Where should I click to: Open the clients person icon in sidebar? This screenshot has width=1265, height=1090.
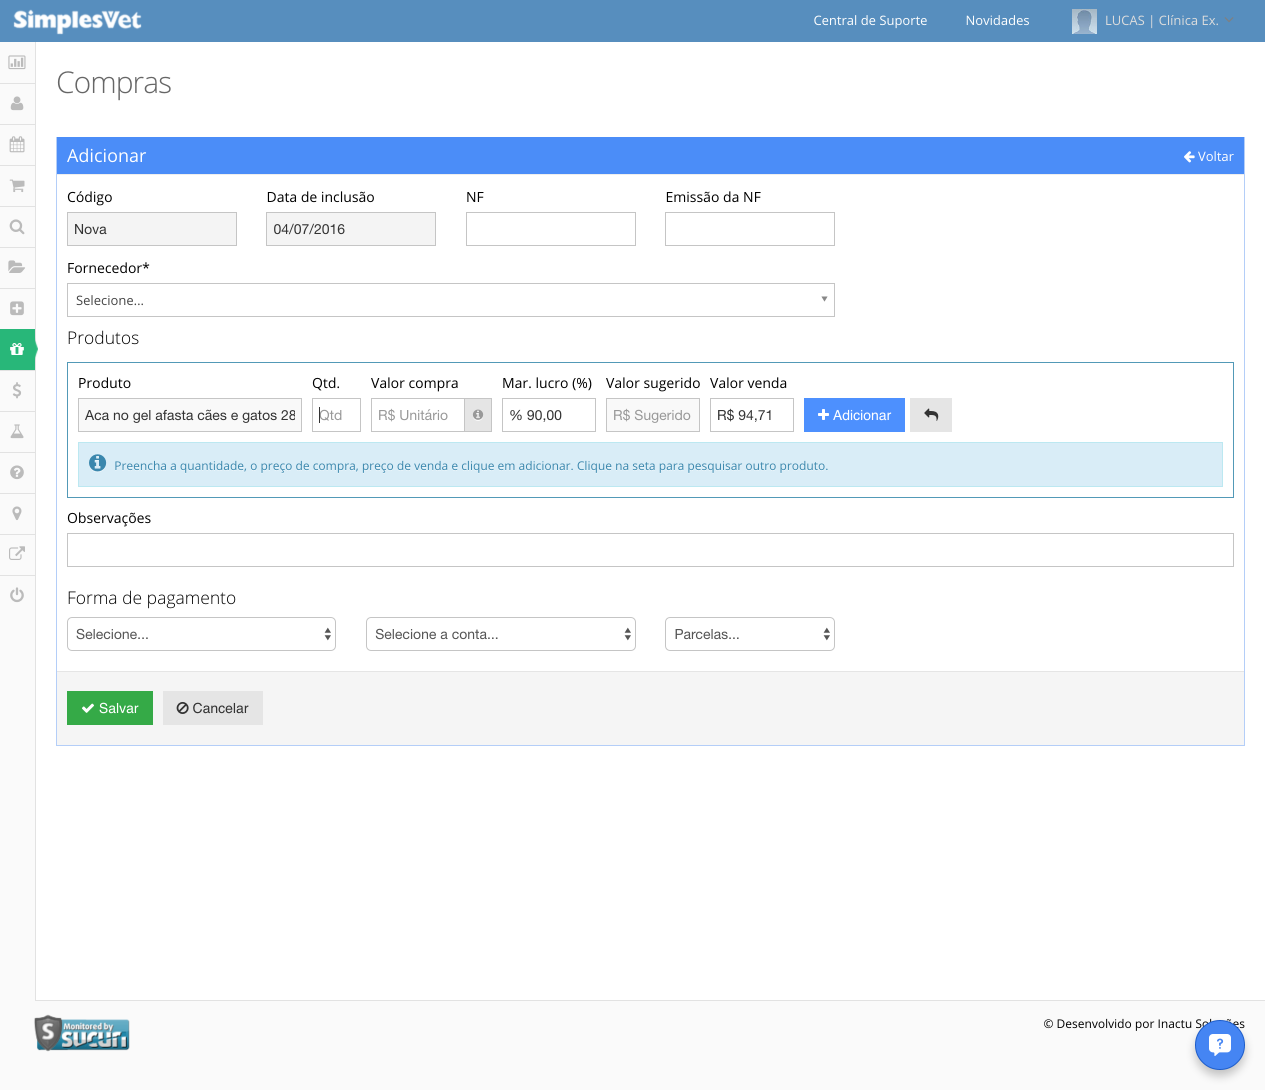coord(17,103)
